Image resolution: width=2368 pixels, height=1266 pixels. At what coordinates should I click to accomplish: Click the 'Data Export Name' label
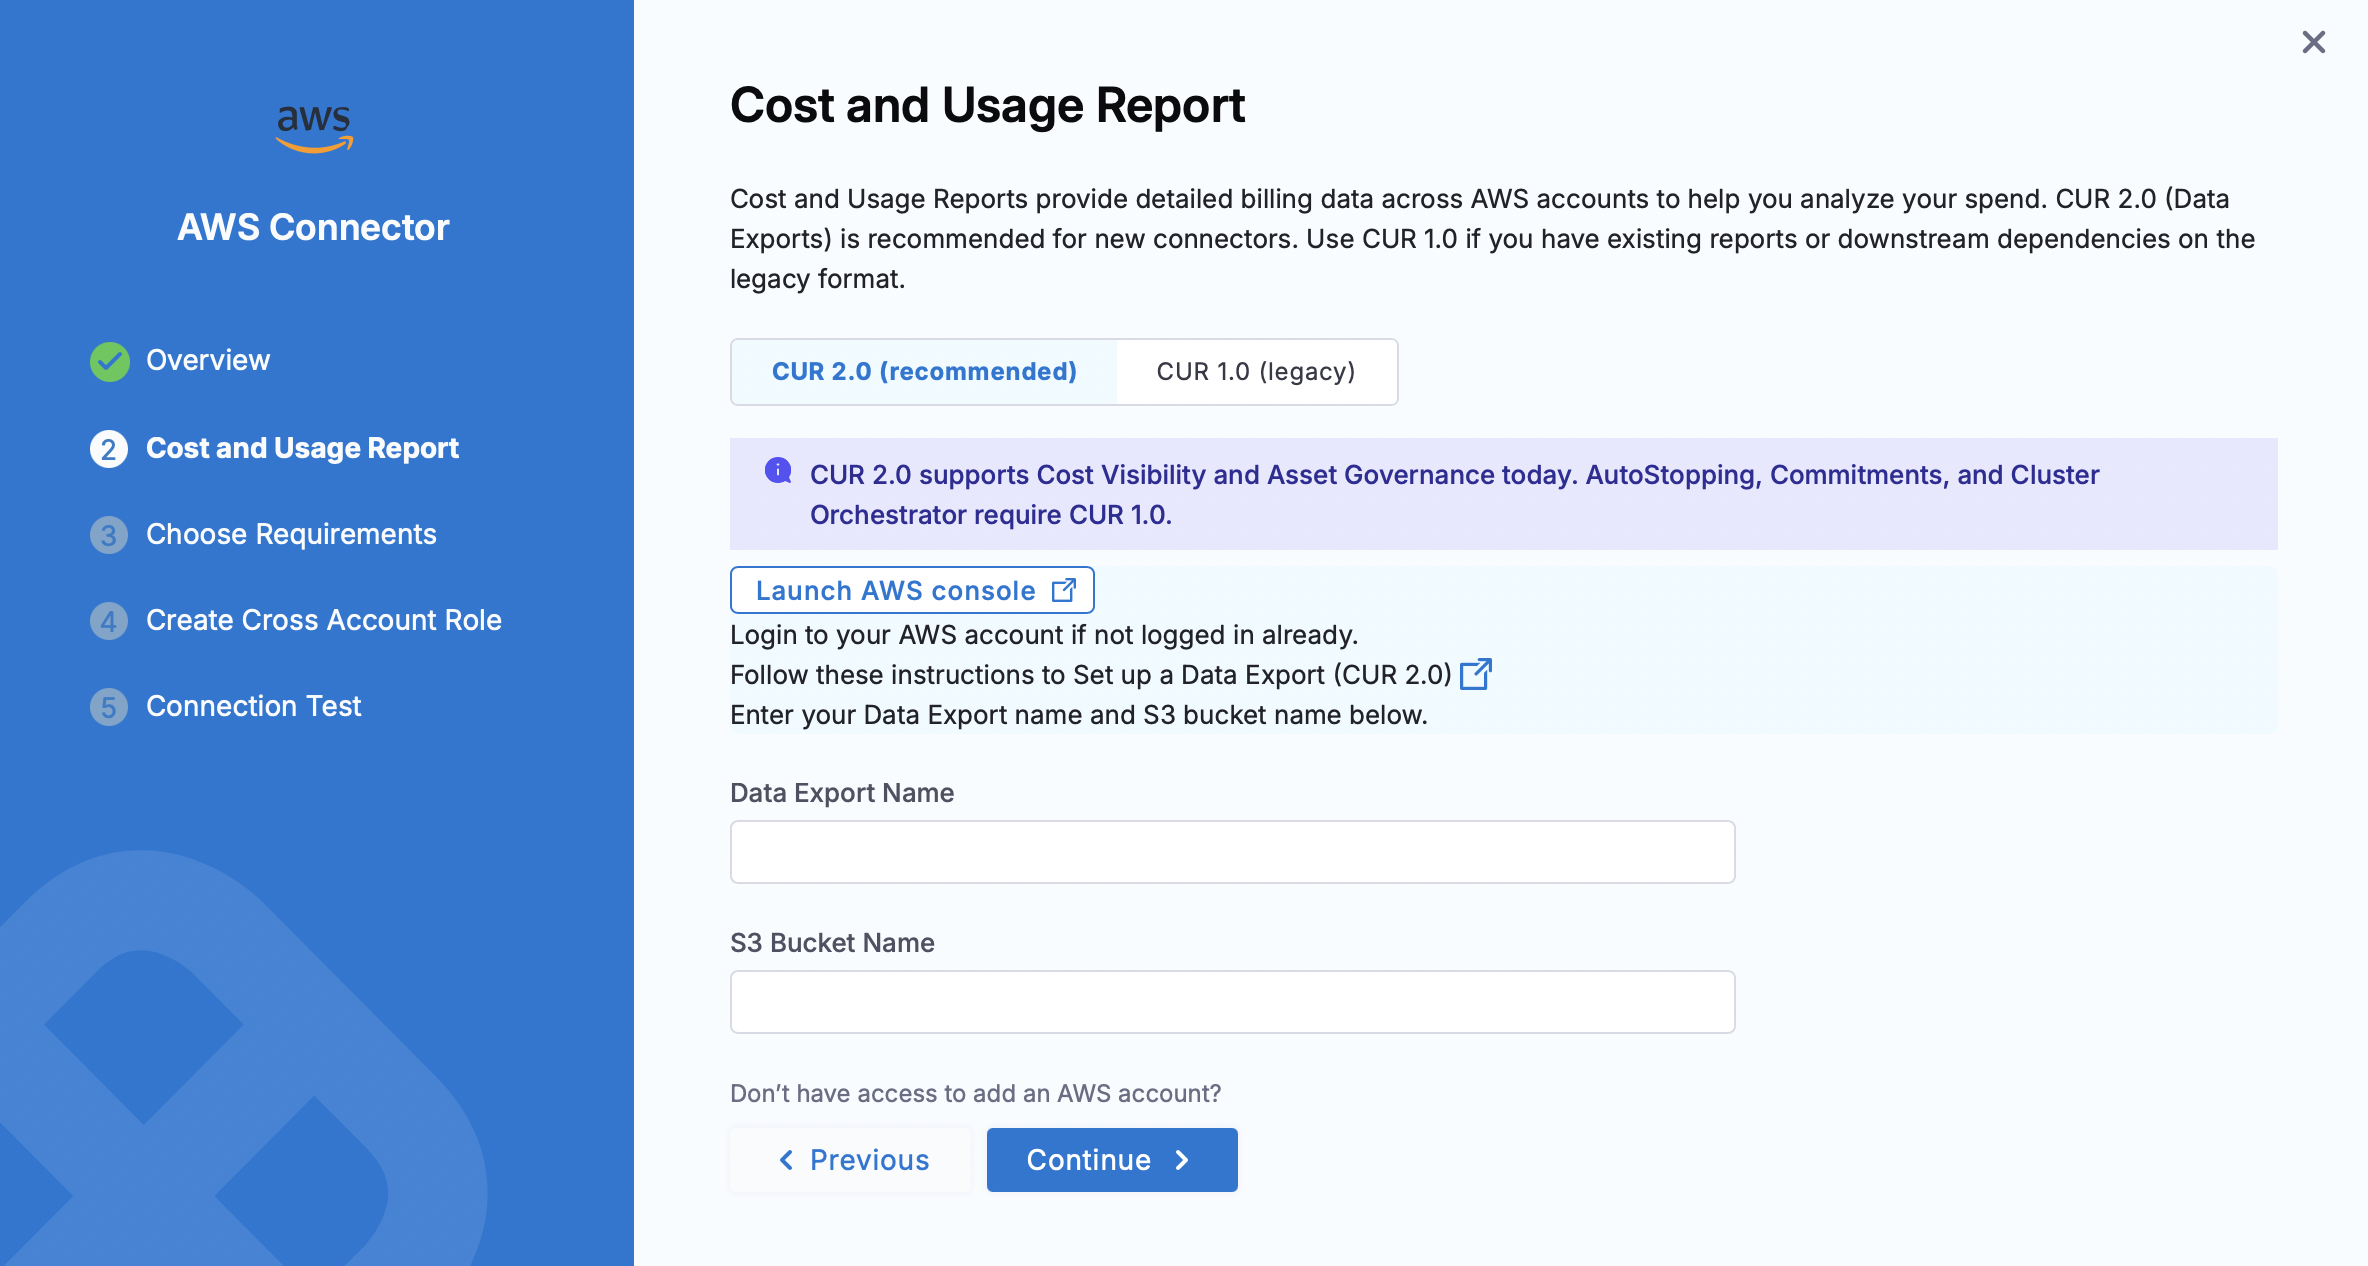(842, 793)
